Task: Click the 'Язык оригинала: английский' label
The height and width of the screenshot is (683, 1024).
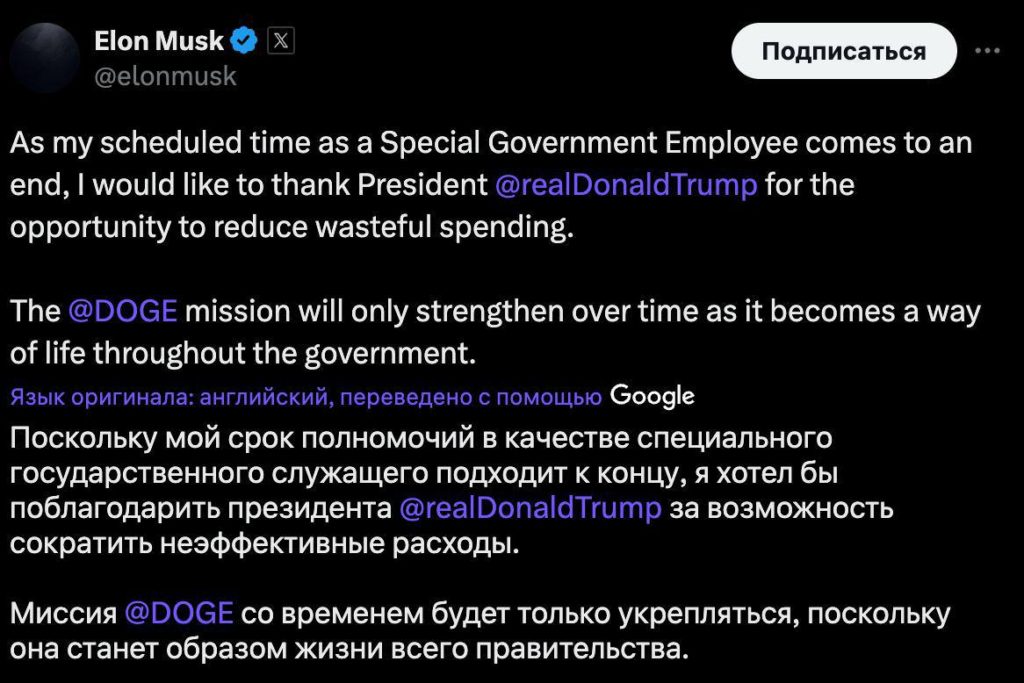Action: click(170, 397)
